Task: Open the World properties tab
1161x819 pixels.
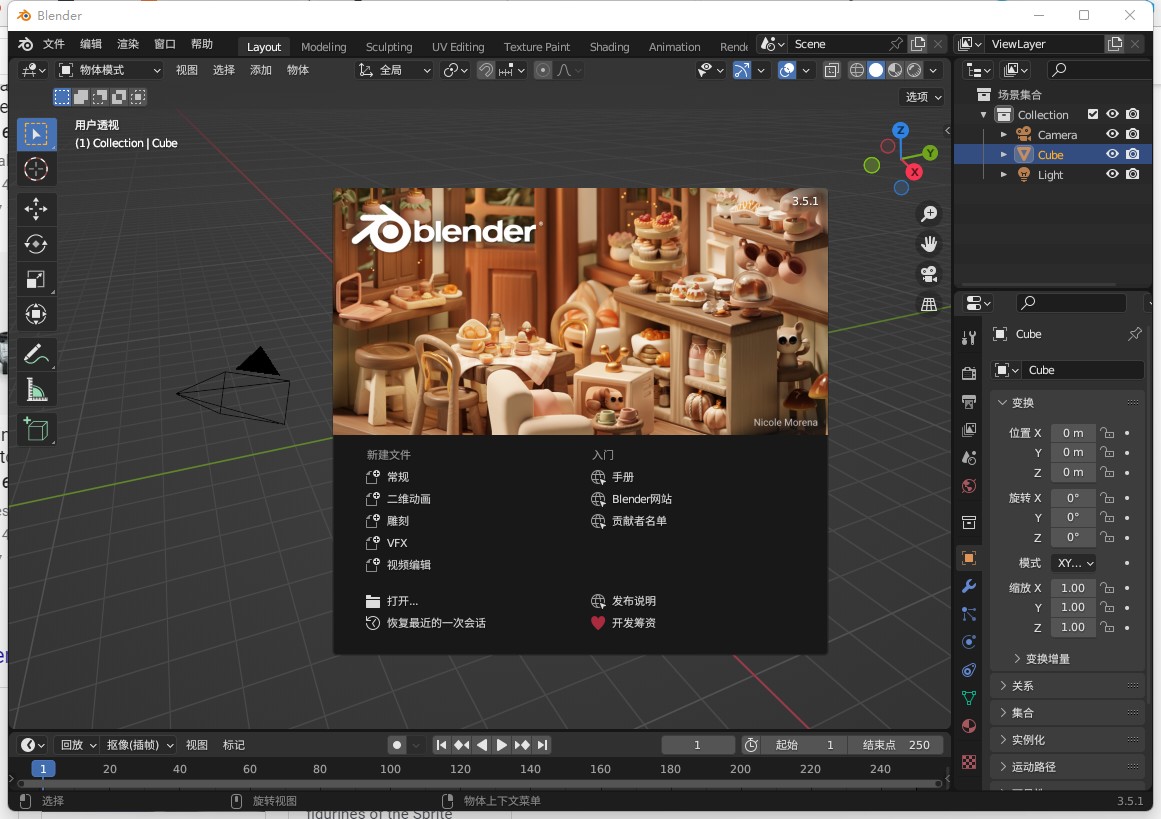Action: [968, 486]
